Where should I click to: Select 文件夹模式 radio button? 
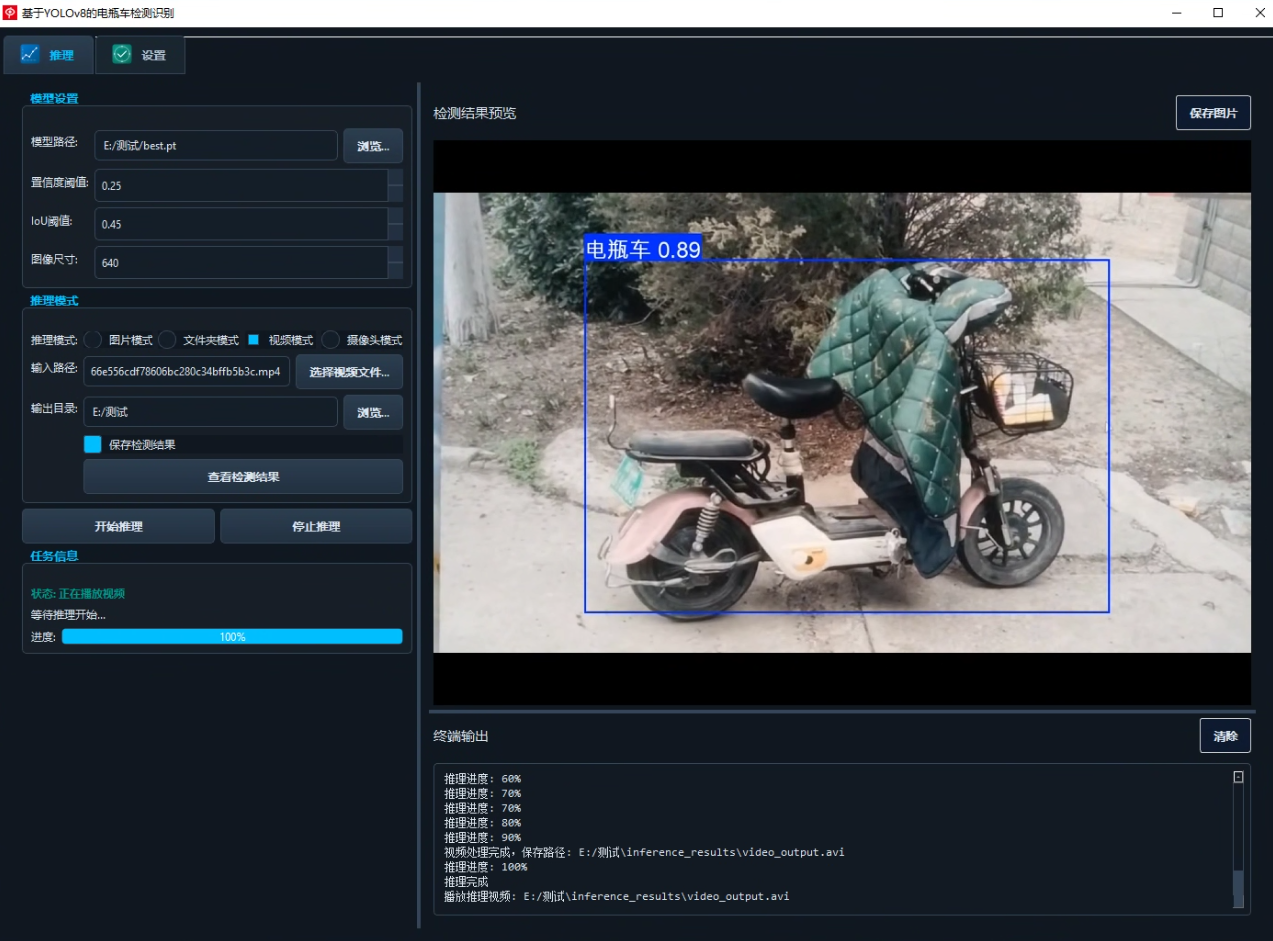pyautogui.click(x=168, y=340)
